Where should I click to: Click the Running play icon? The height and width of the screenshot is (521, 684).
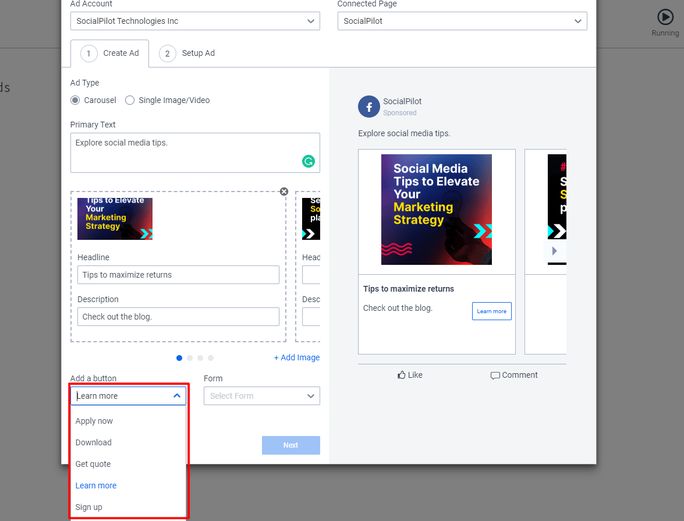click(x=665, y=17)
